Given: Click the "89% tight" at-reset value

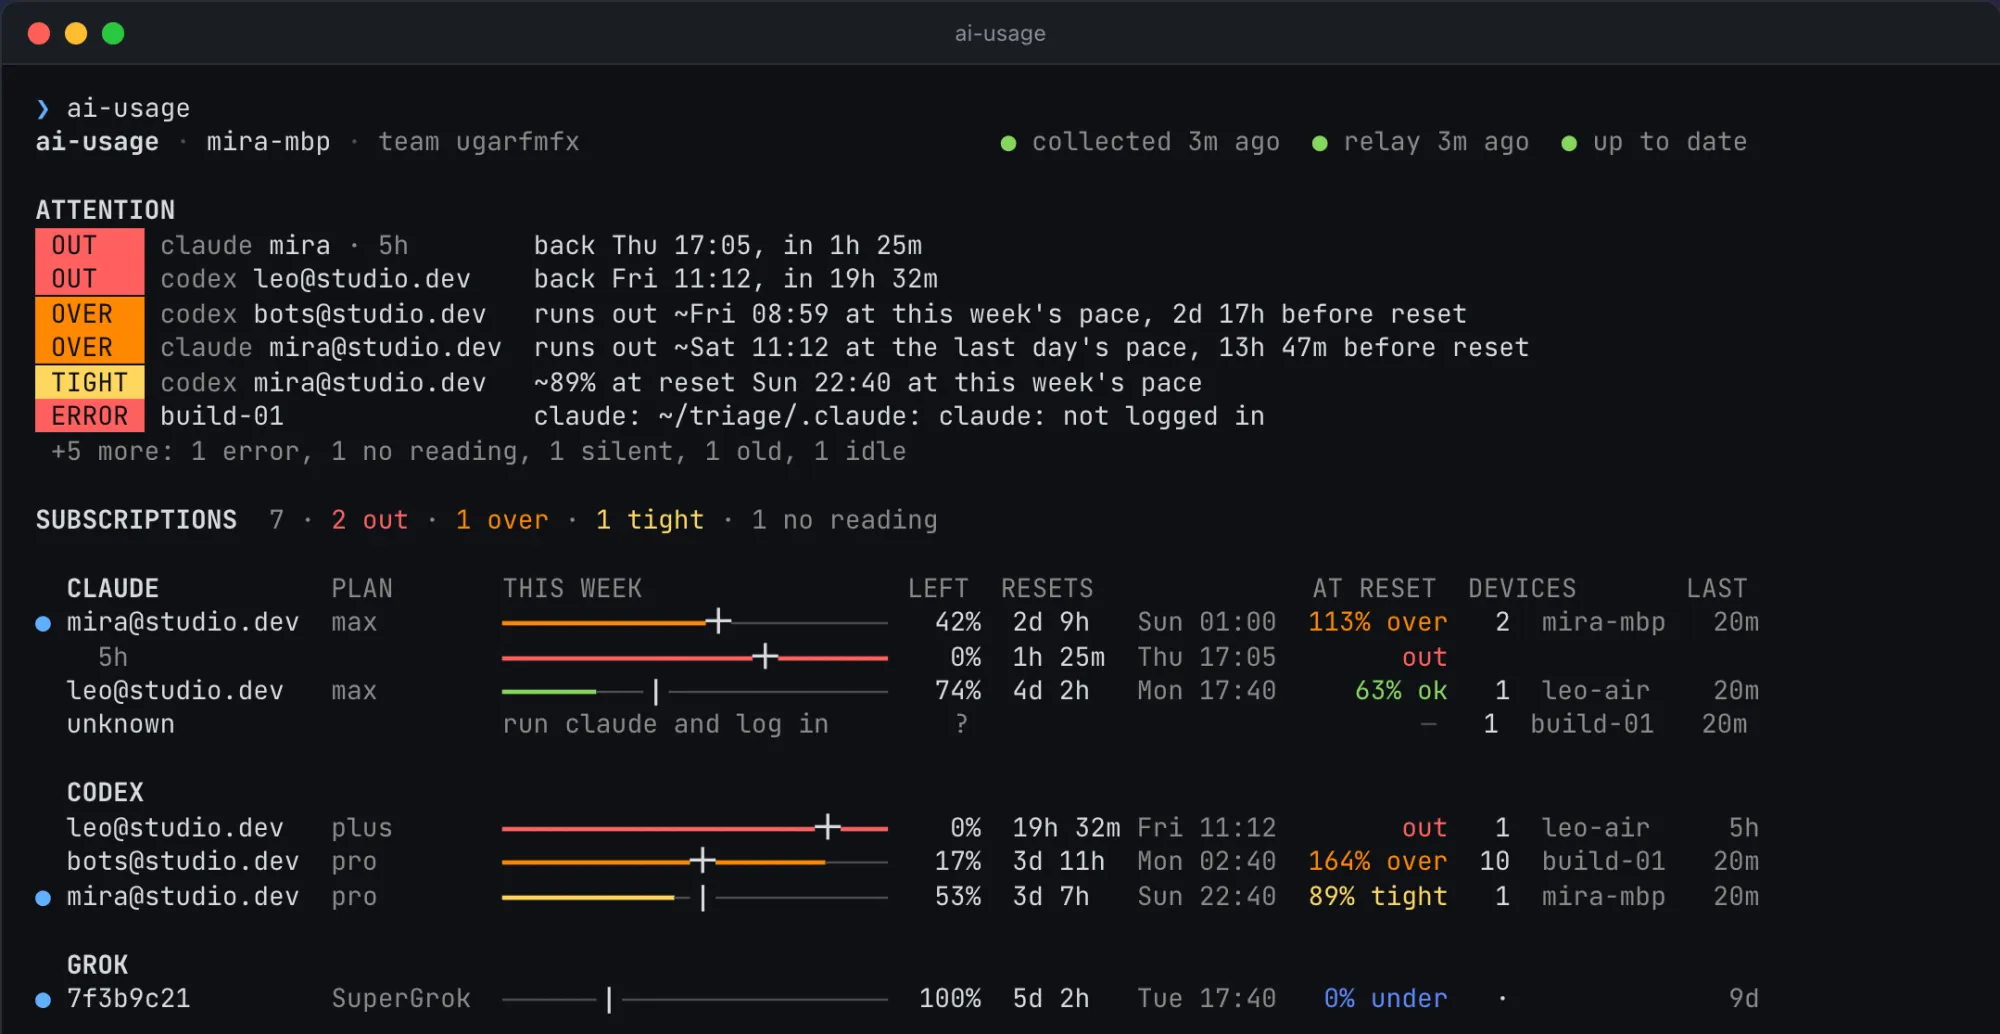Looking at the screenshot, I should pos(1378,897).
